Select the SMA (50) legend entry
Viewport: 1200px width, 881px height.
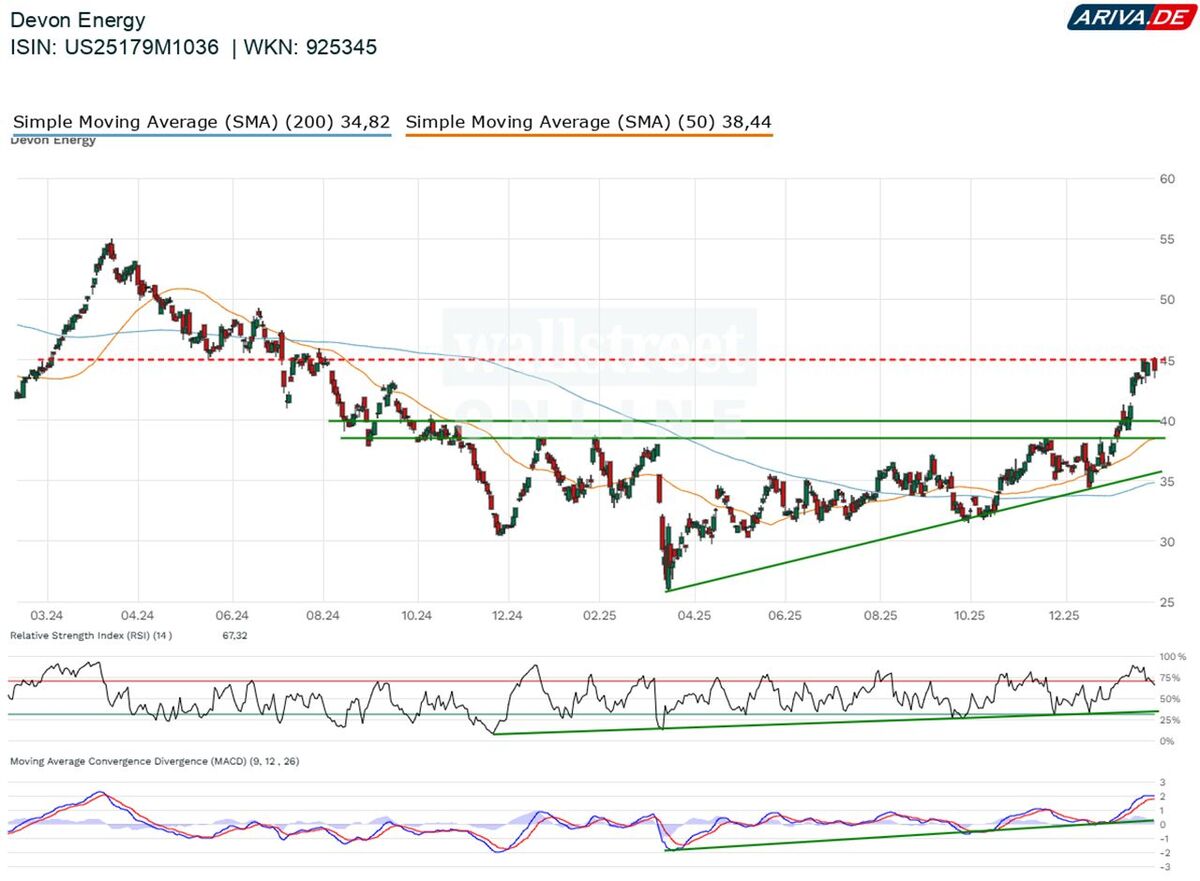(x=589, y=122)
